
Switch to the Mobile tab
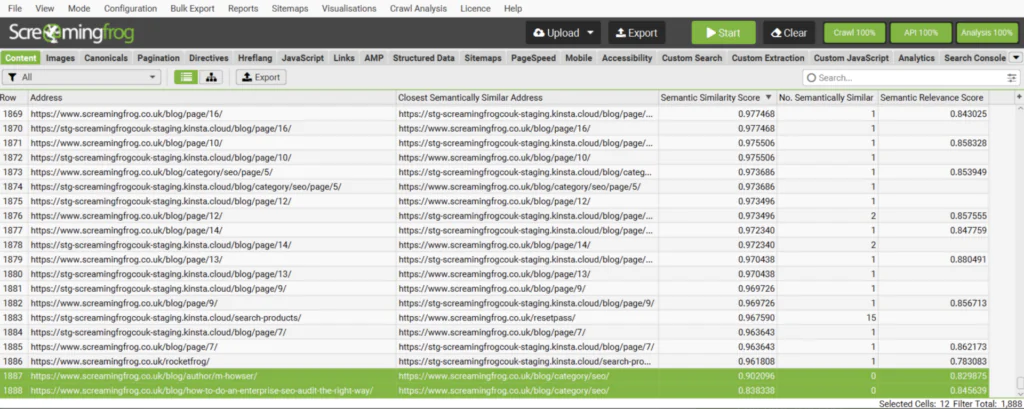579,58
